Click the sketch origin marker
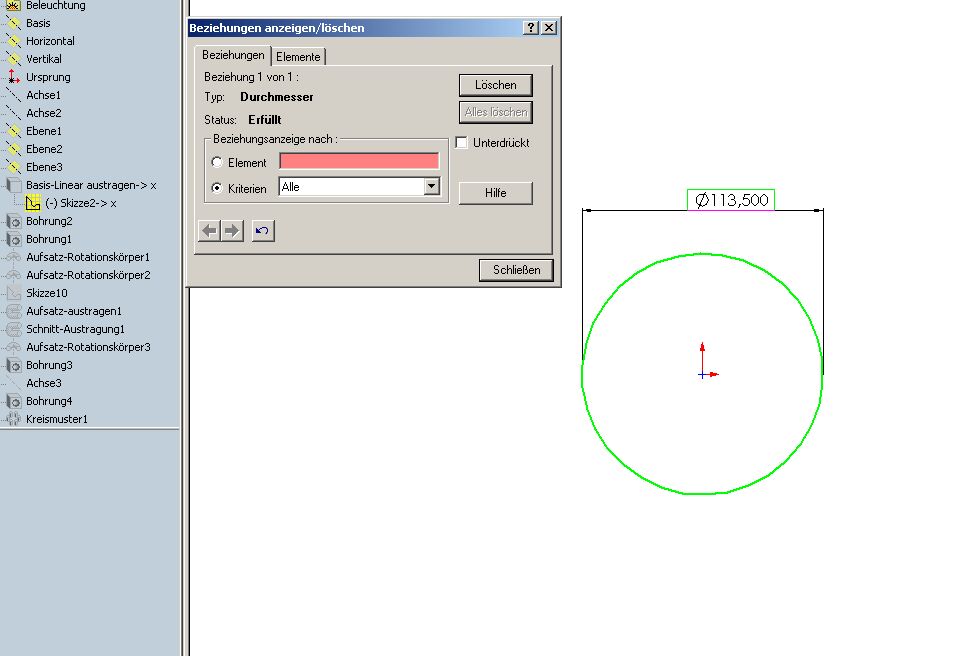978x656 pixels. [702, 374]
